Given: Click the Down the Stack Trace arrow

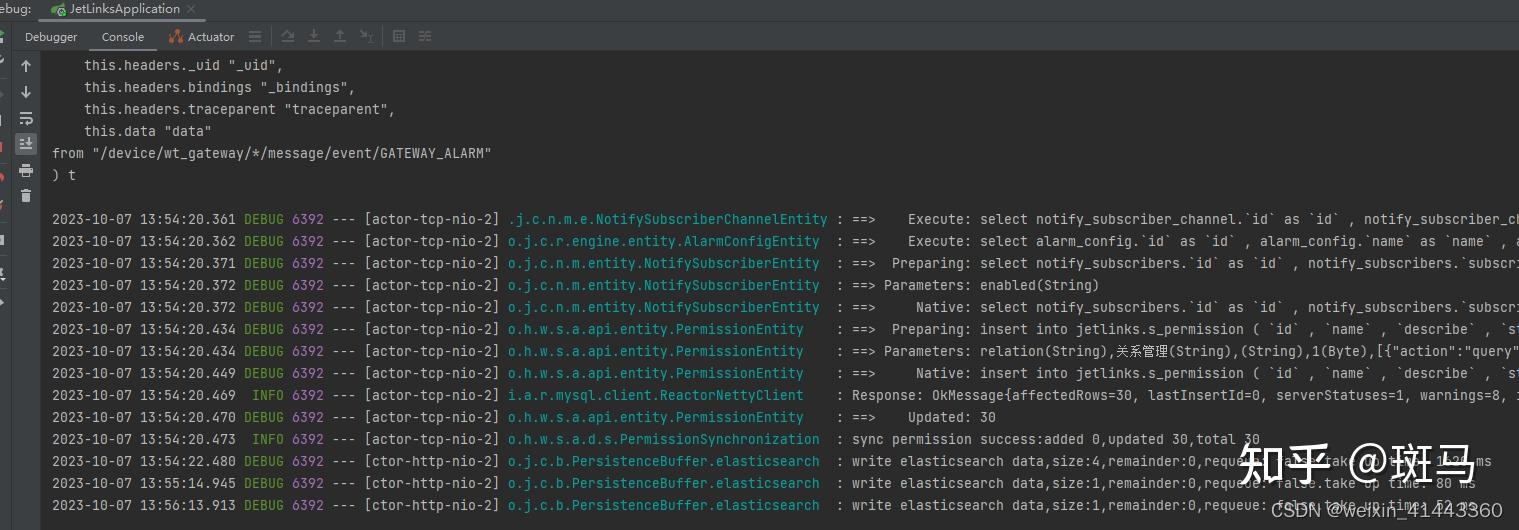Looking at the screenshot, I should [26, 92].
